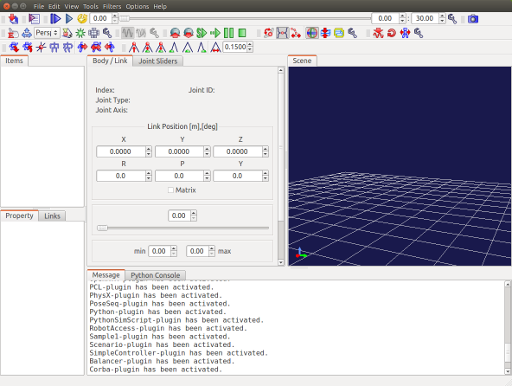Toggle the waveform graph button
The image size is (512, 386).
click(x=128, y=33)
